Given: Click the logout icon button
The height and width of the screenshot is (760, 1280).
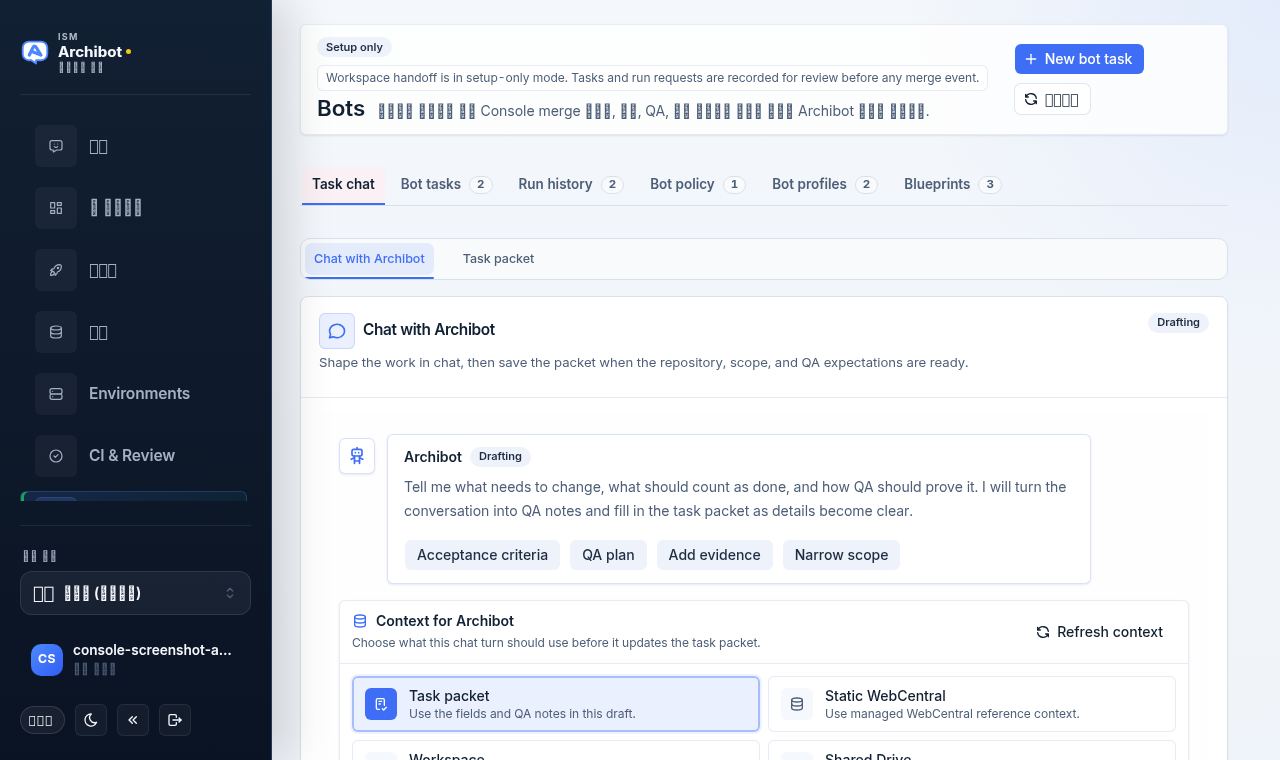Looking at the screenshot, I should pyautogui.click(x=175, y=720).
